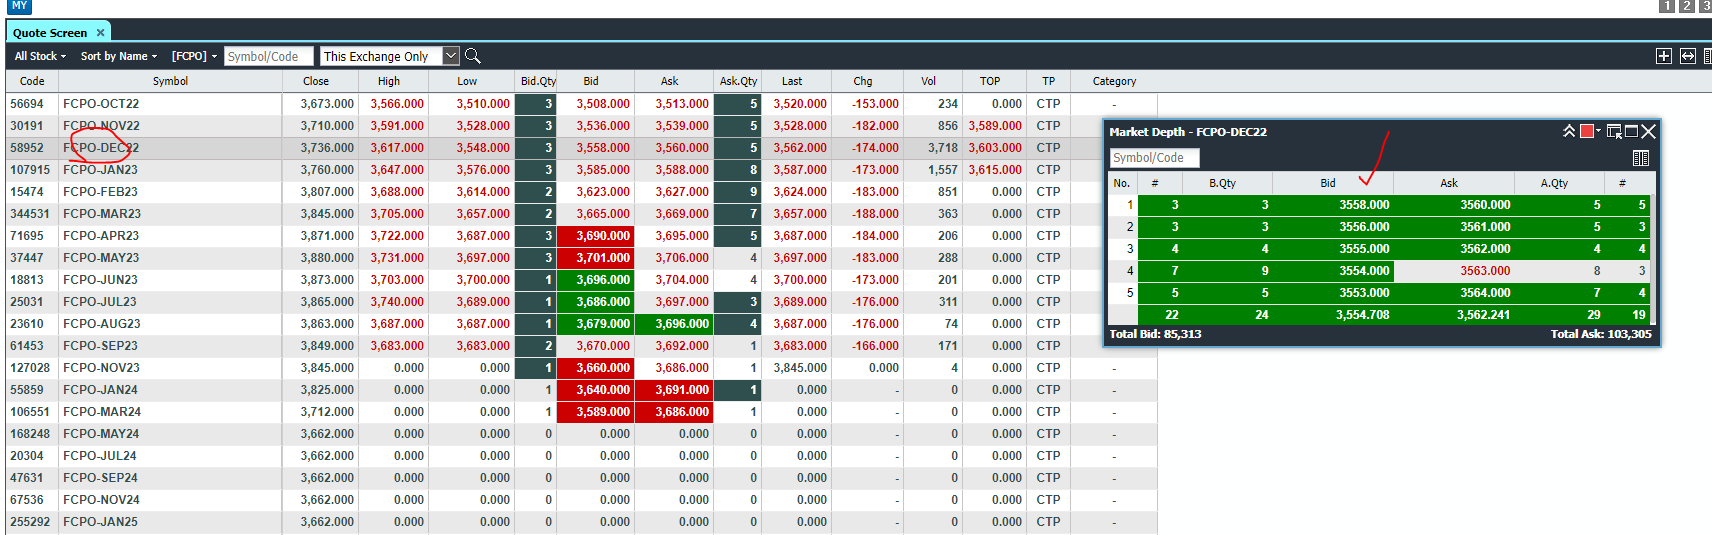Select the FCPO-JAN23 row symbol
Screen dimensions: 1712x535
coord(100,170)
